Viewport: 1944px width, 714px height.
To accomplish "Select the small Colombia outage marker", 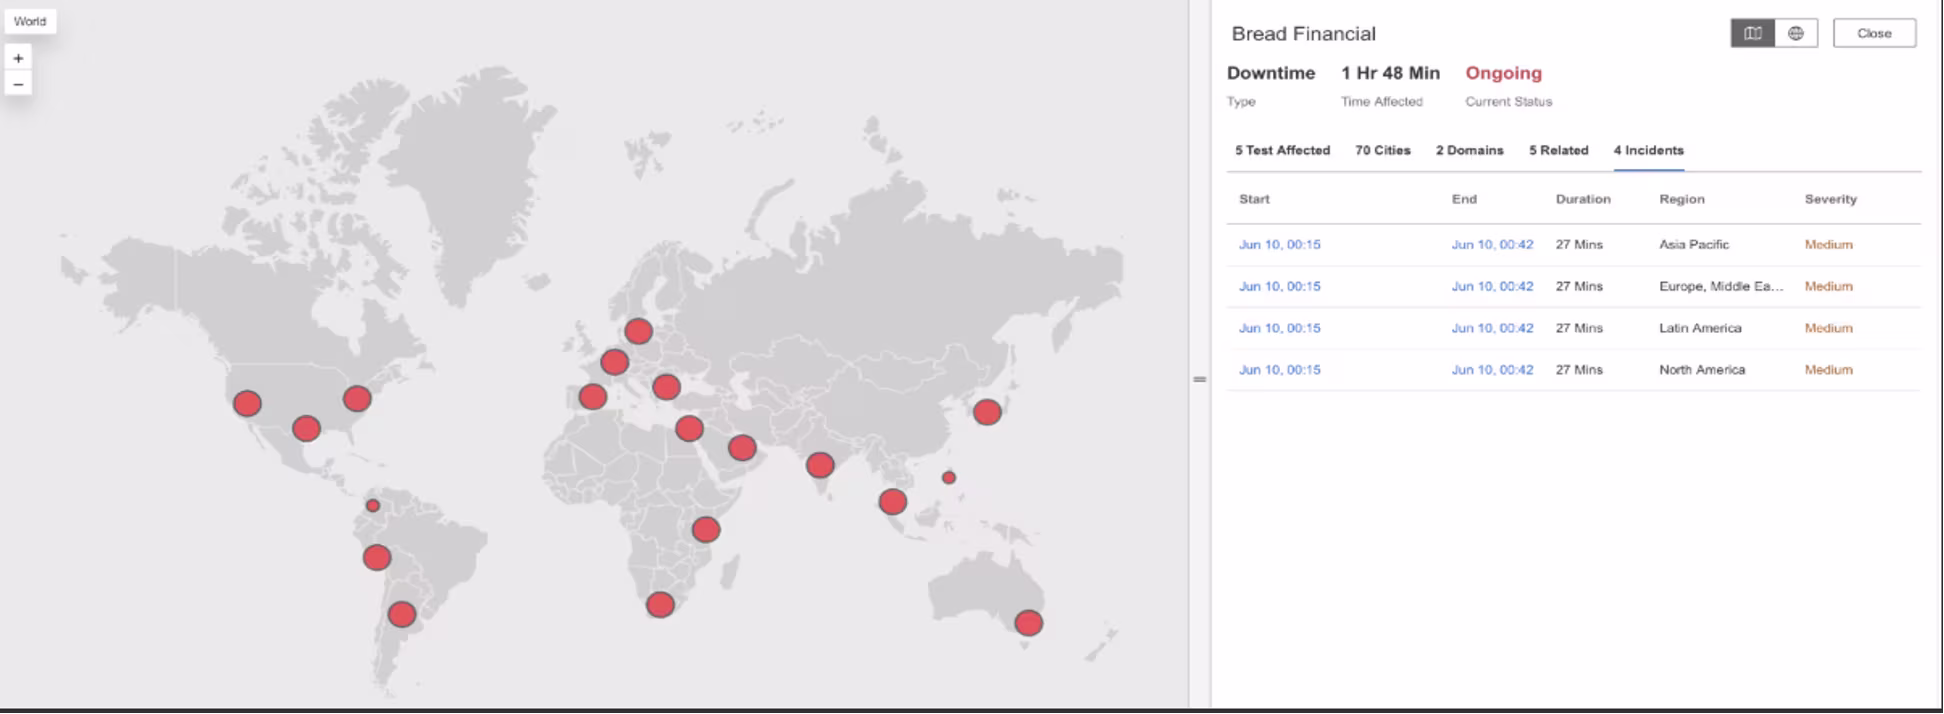I will tap(372, 506).
